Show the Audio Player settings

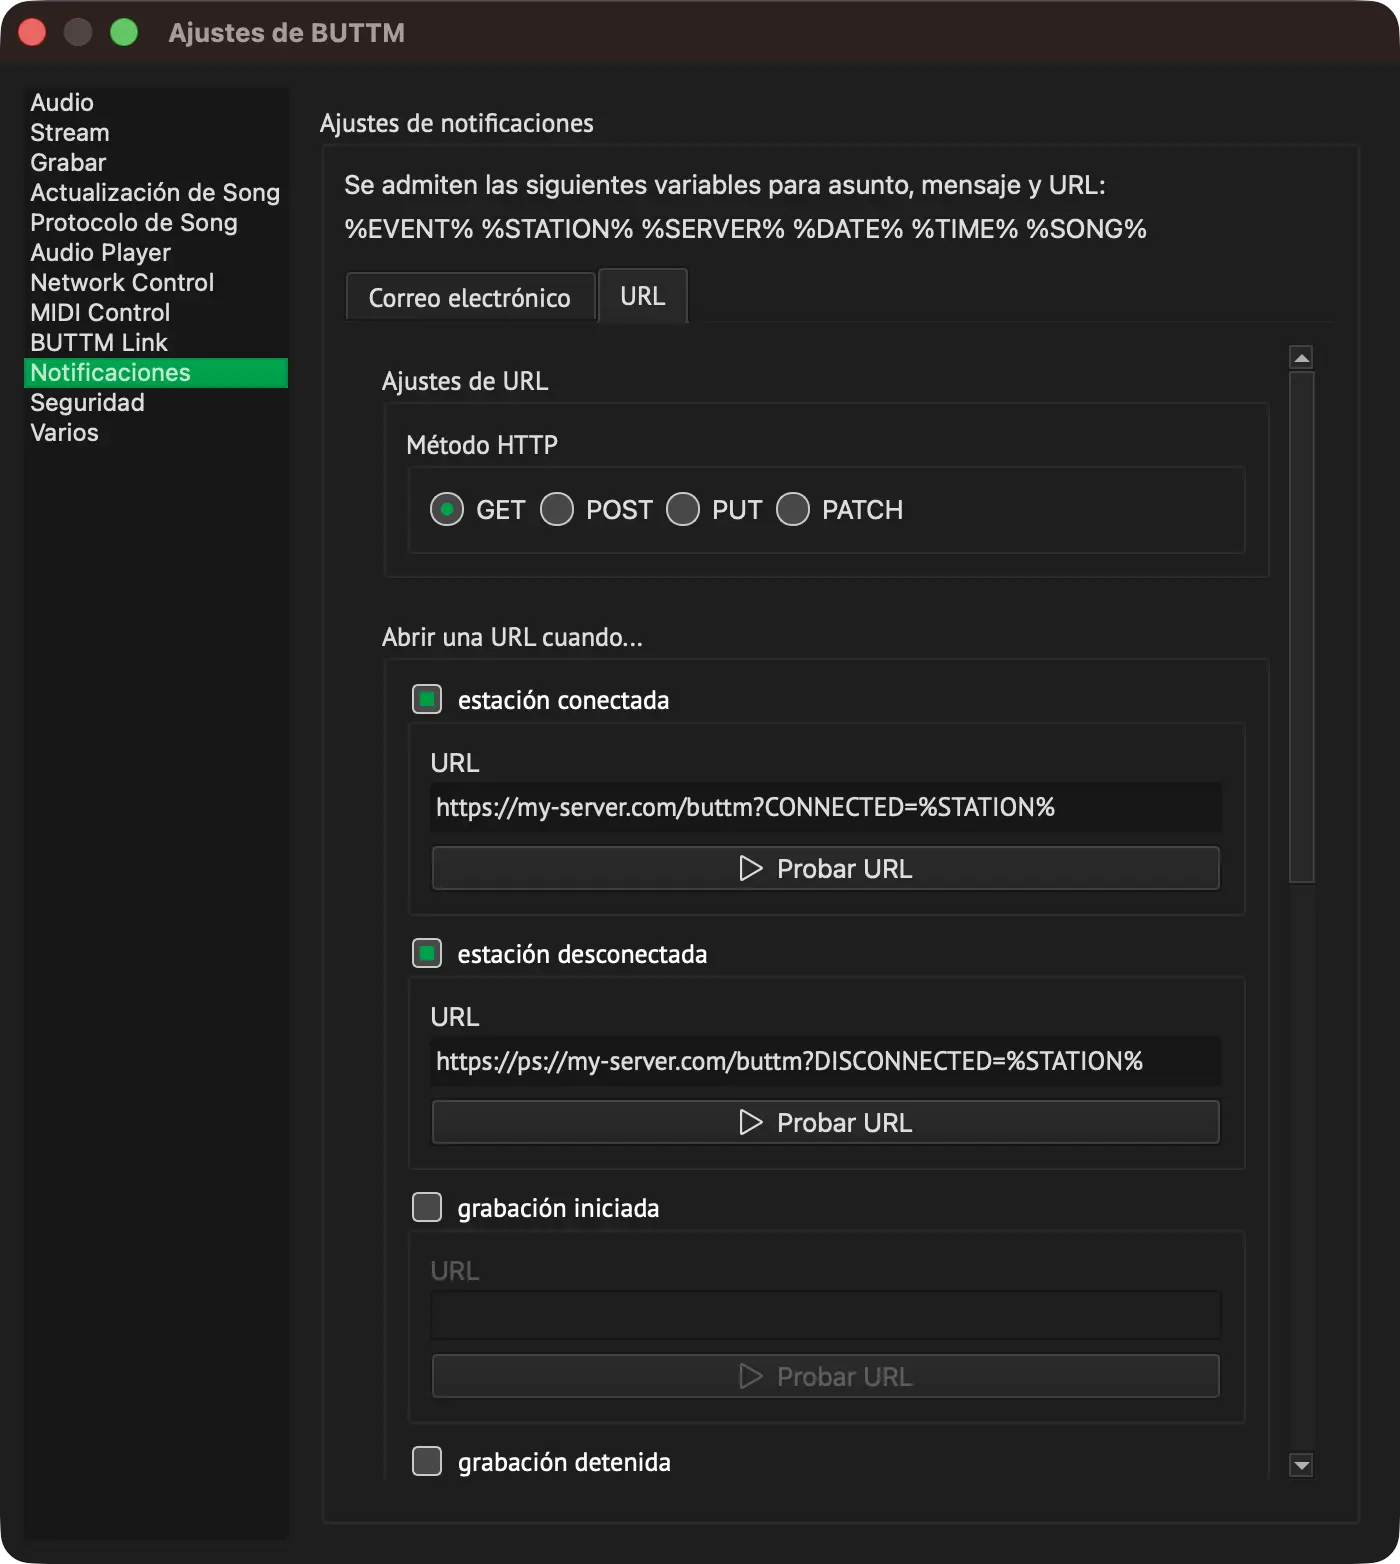156,253
